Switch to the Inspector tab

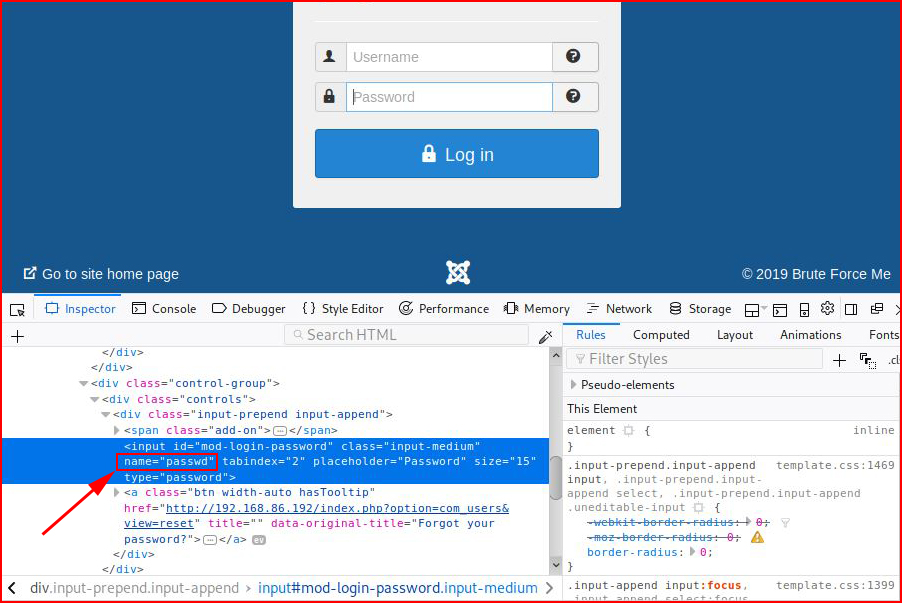point(81,309)
